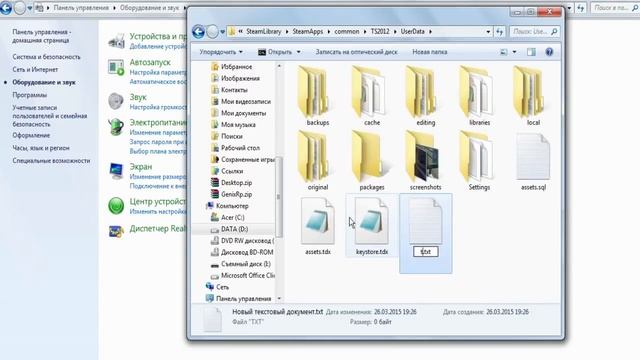Open the recent locations dropdown arrow in Explorer
640x360 pixels.
point(222,31)
